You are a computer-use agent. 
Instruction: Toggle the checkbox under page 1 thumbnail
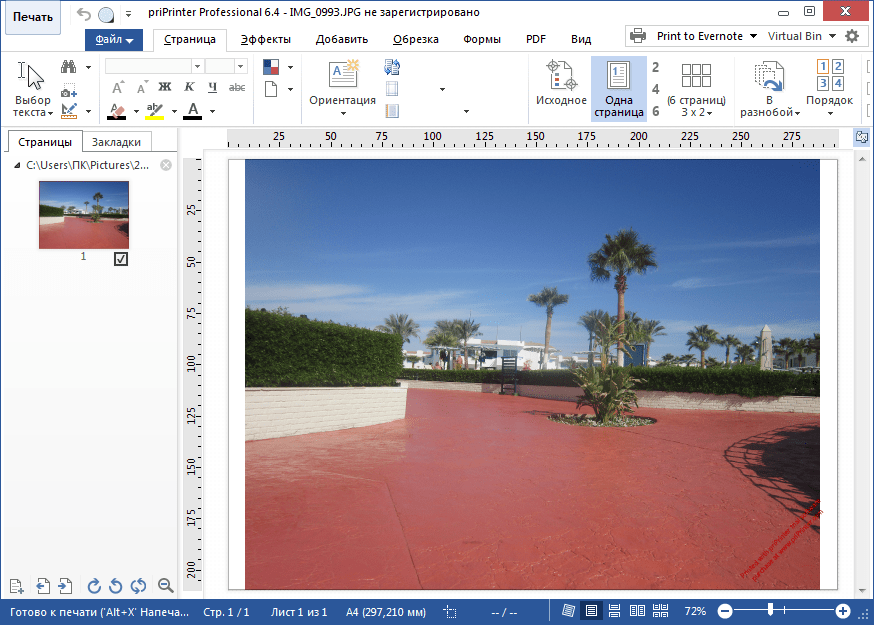[121, 259]
